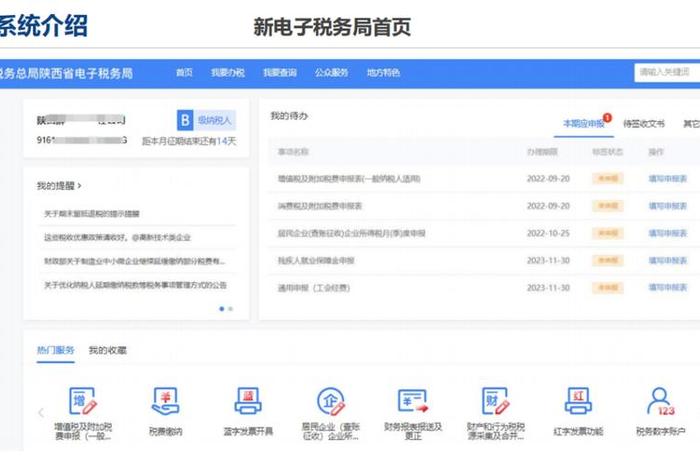700x470 pixels.
Task: Click 填写申报表 for 增值税及附加税费申报表 row
Action: click(667, 179)
